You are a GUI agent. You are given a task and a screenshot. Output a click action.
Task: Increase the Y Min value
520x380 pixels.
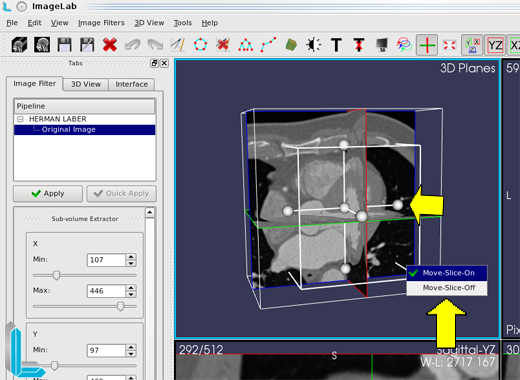coord(131,347)
